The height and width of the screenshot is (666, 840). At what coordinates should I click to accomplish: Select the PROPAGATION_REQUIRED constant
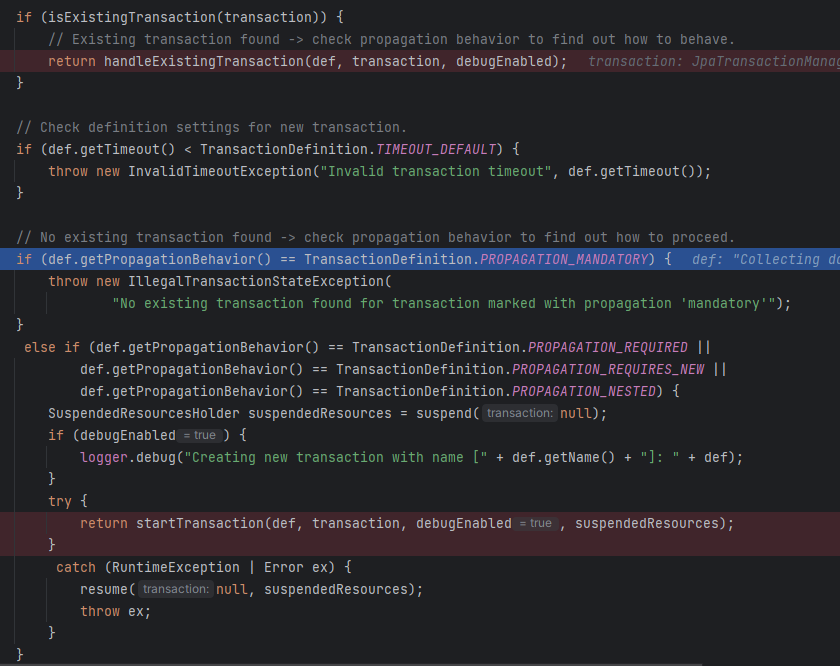[x=608, y=347]
